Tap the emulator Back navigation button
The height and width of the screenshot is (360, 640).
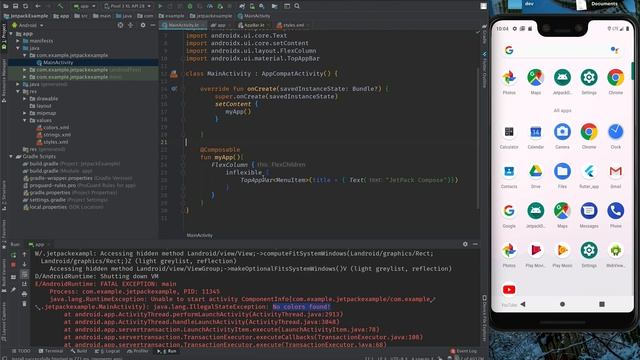pyautogui.click(x=523, y=304)
